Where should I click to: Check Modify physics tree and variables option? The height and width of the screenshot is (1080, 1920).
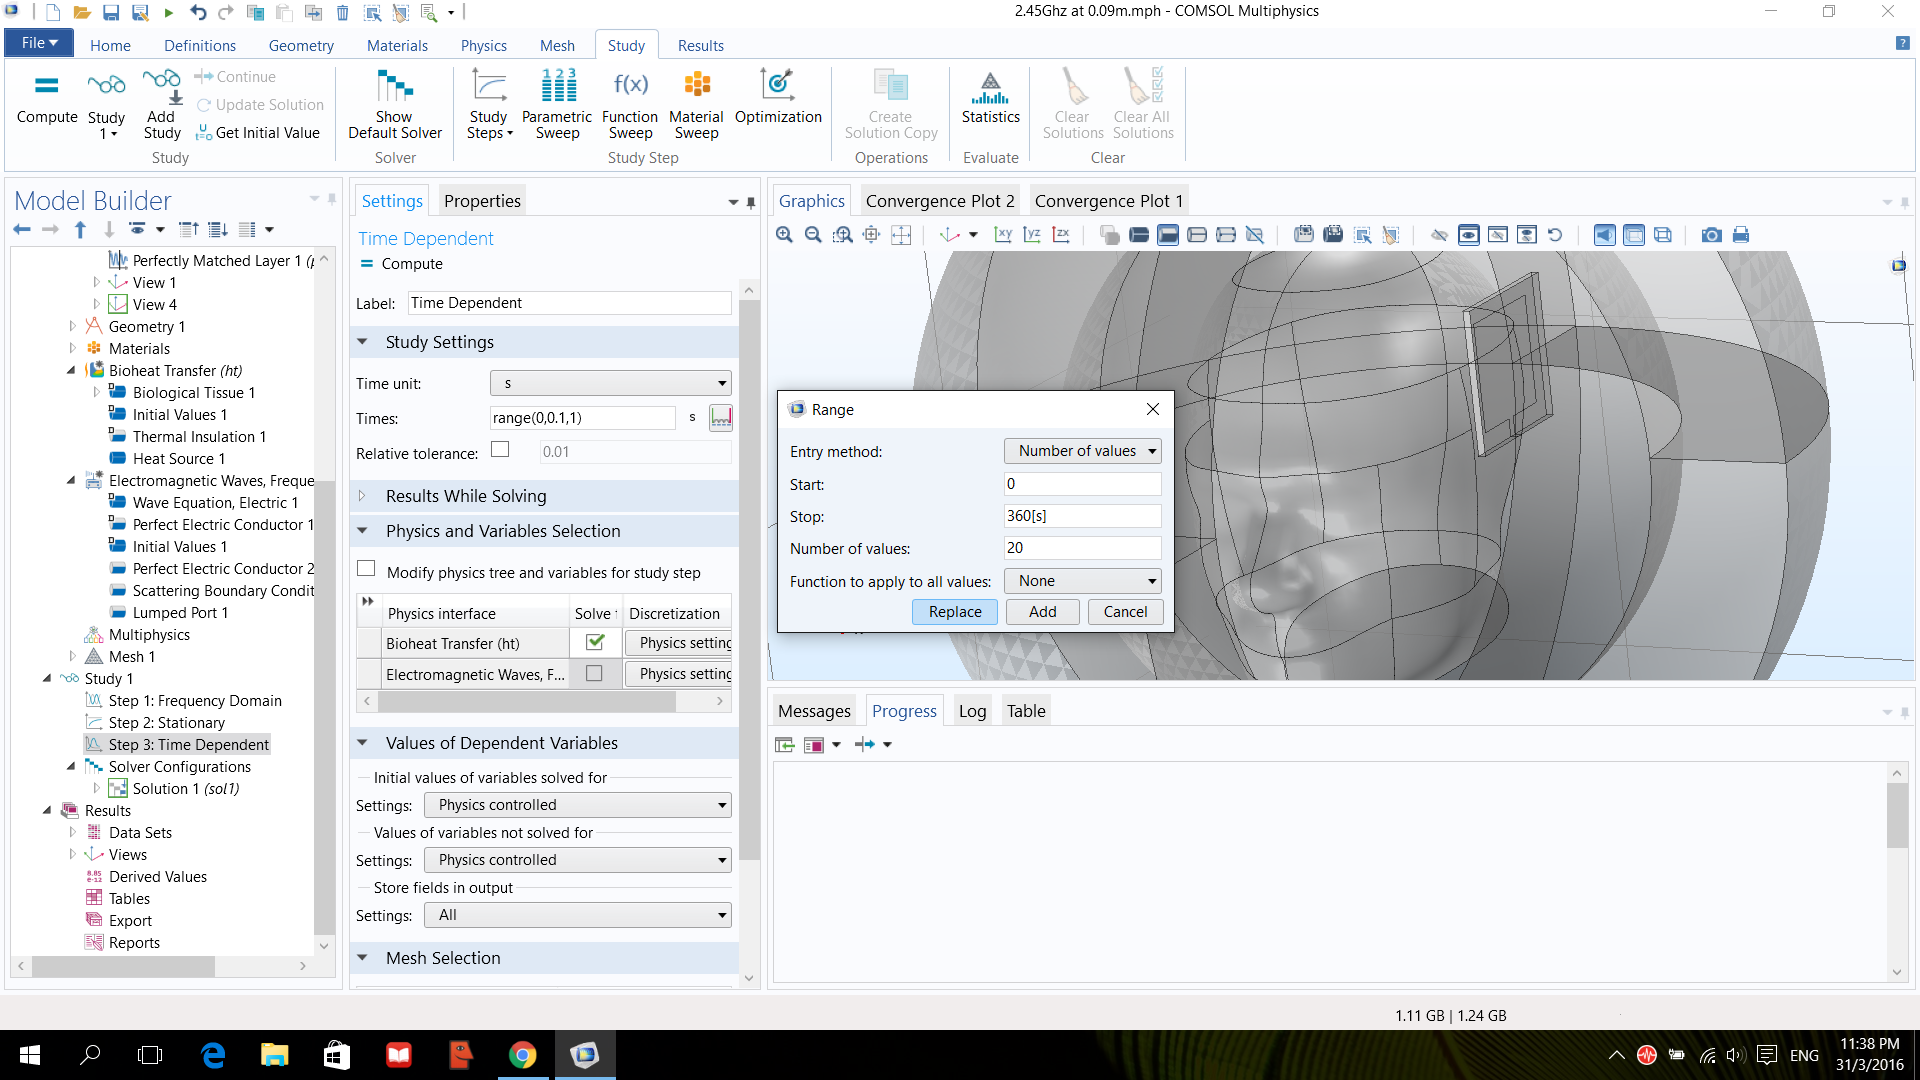tap(367, 569)
